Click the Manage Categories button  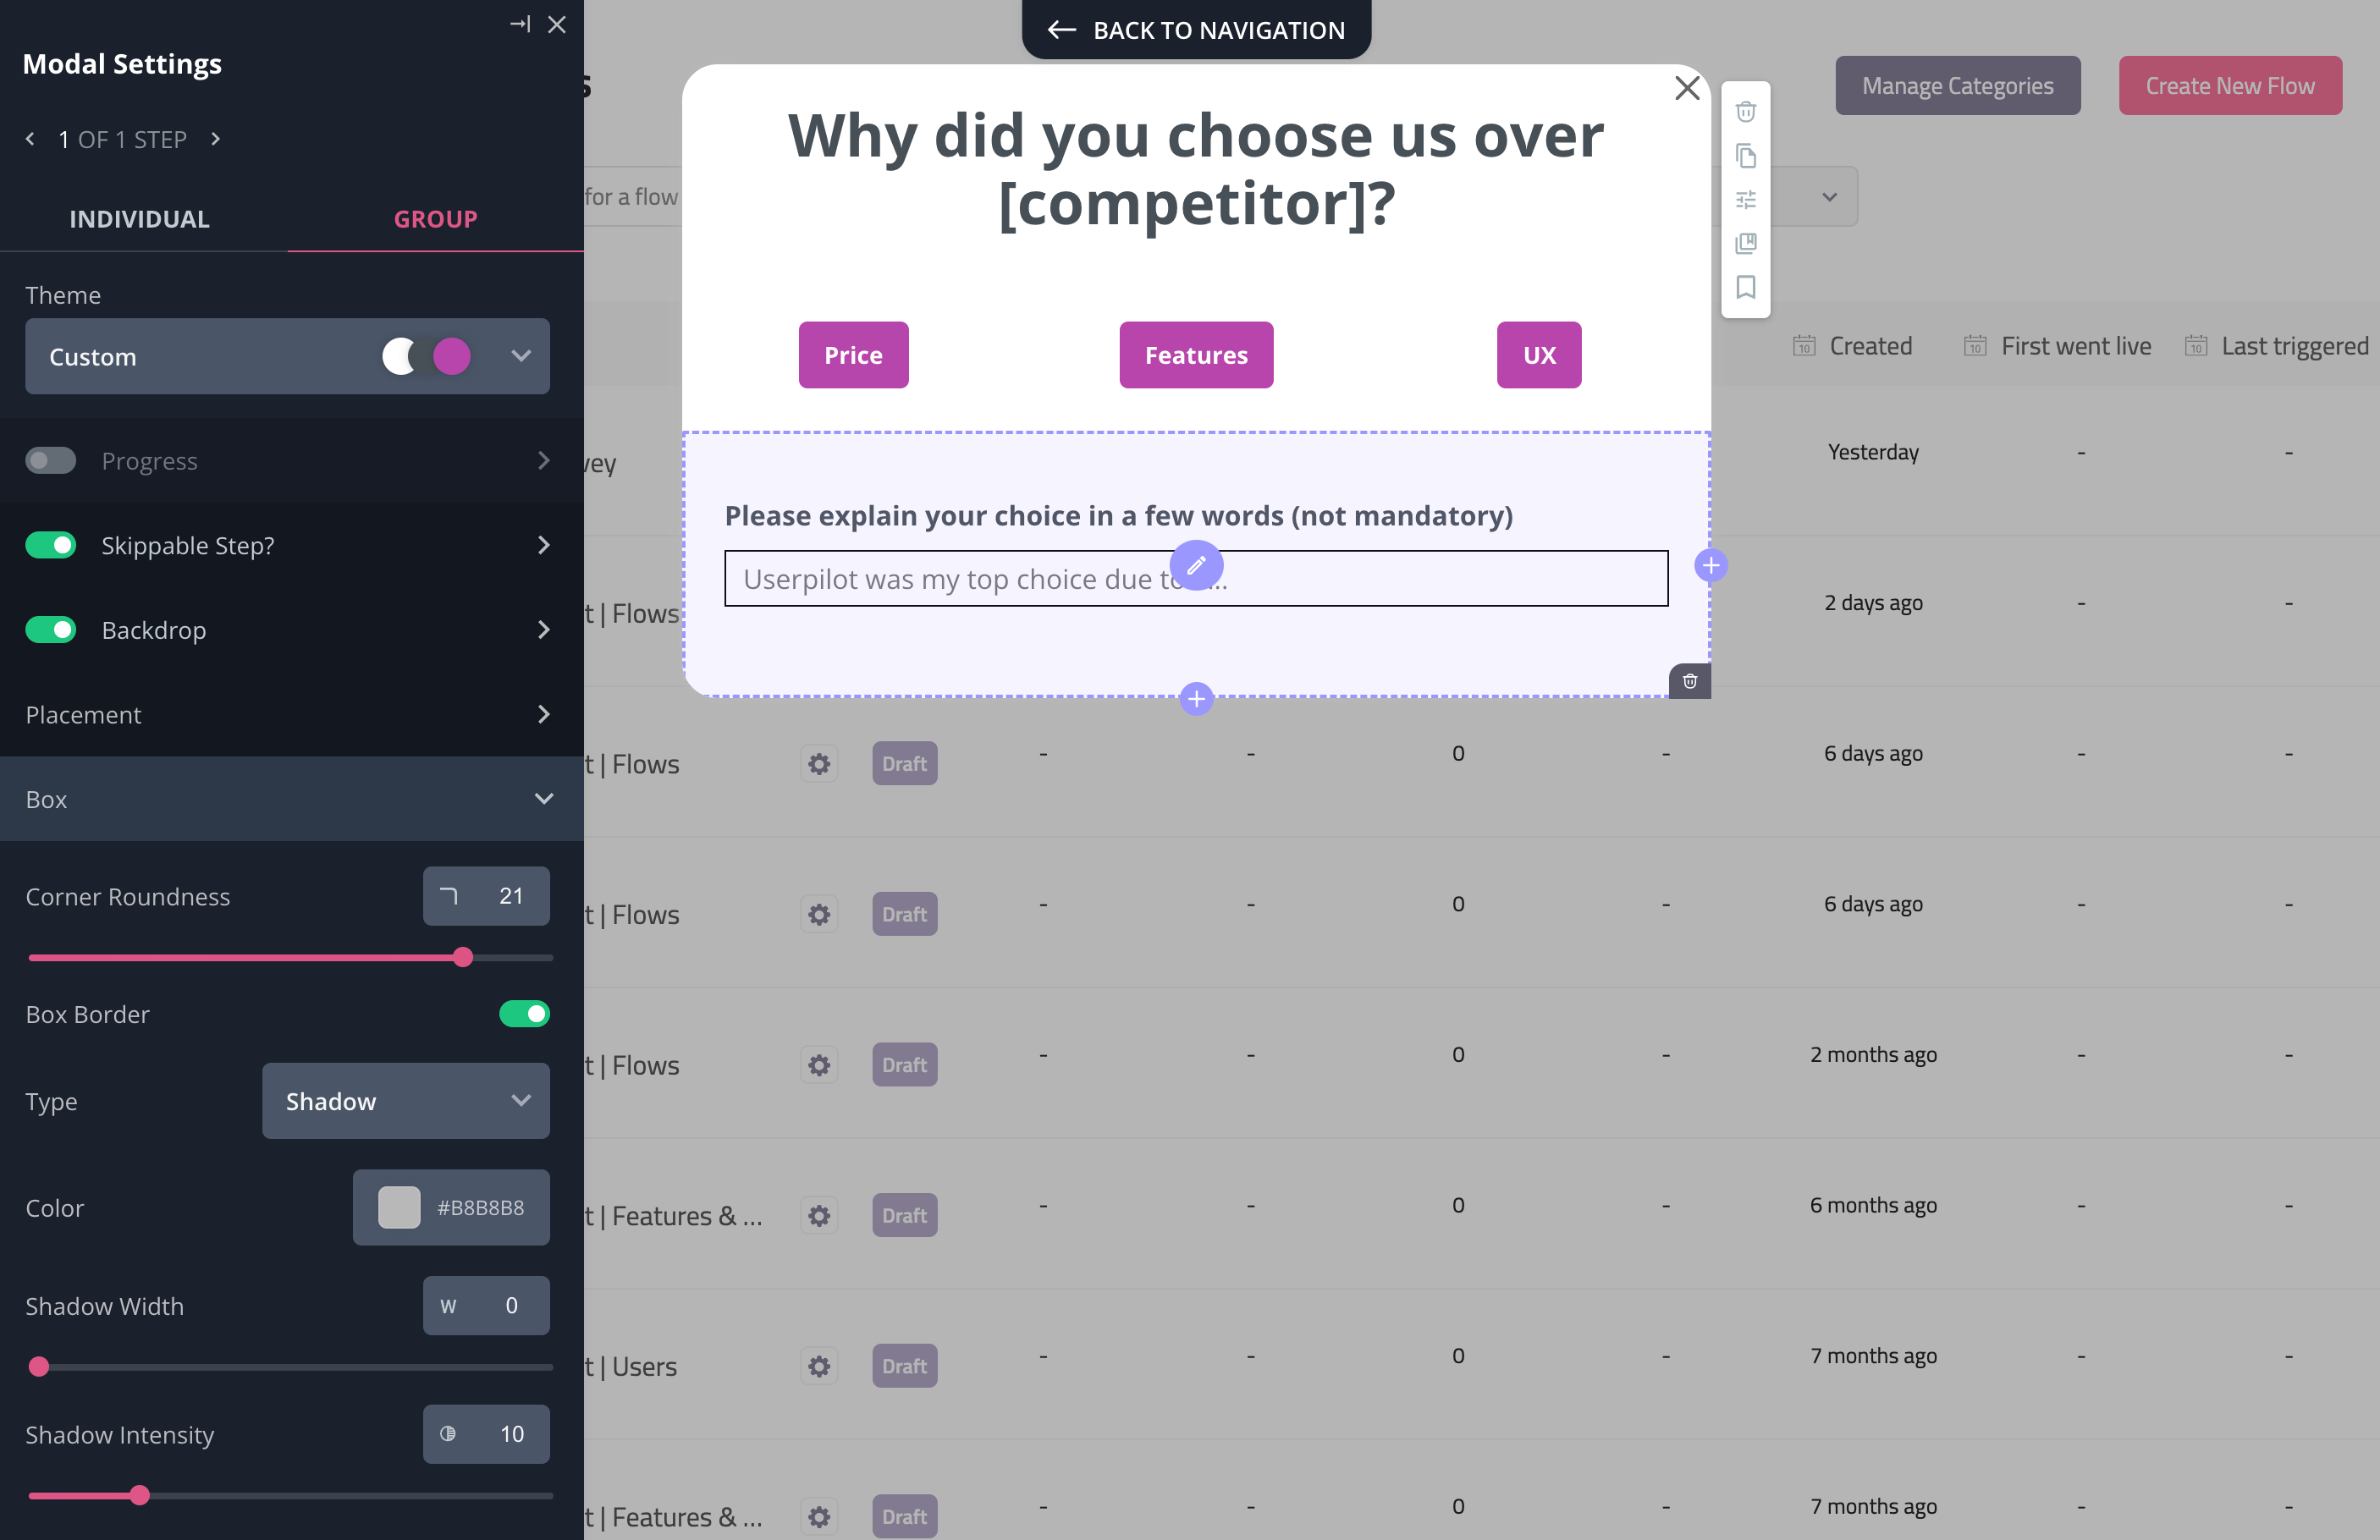[1957, 83]
